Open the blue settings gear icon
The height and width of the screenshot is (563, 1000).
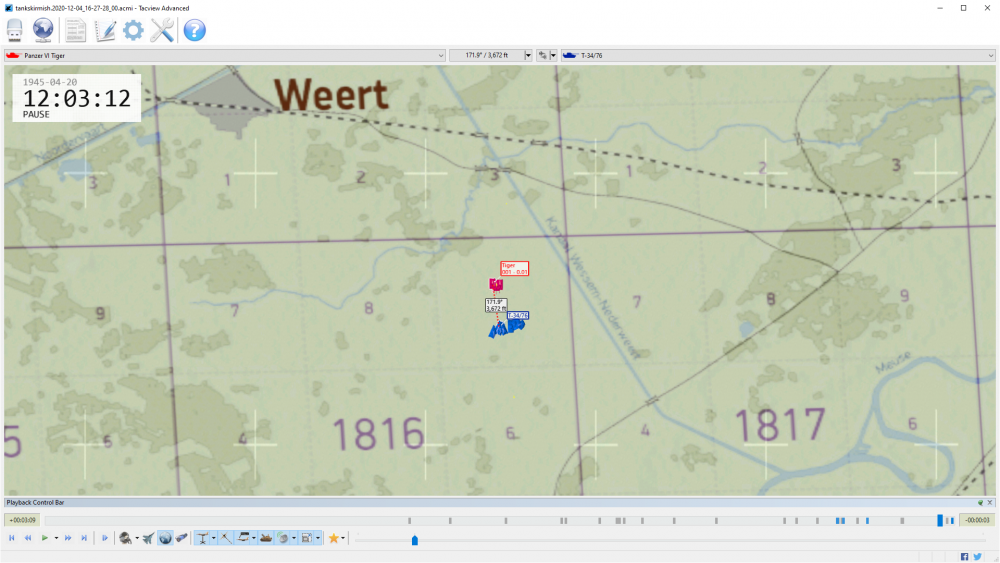[x=133, y=30]
